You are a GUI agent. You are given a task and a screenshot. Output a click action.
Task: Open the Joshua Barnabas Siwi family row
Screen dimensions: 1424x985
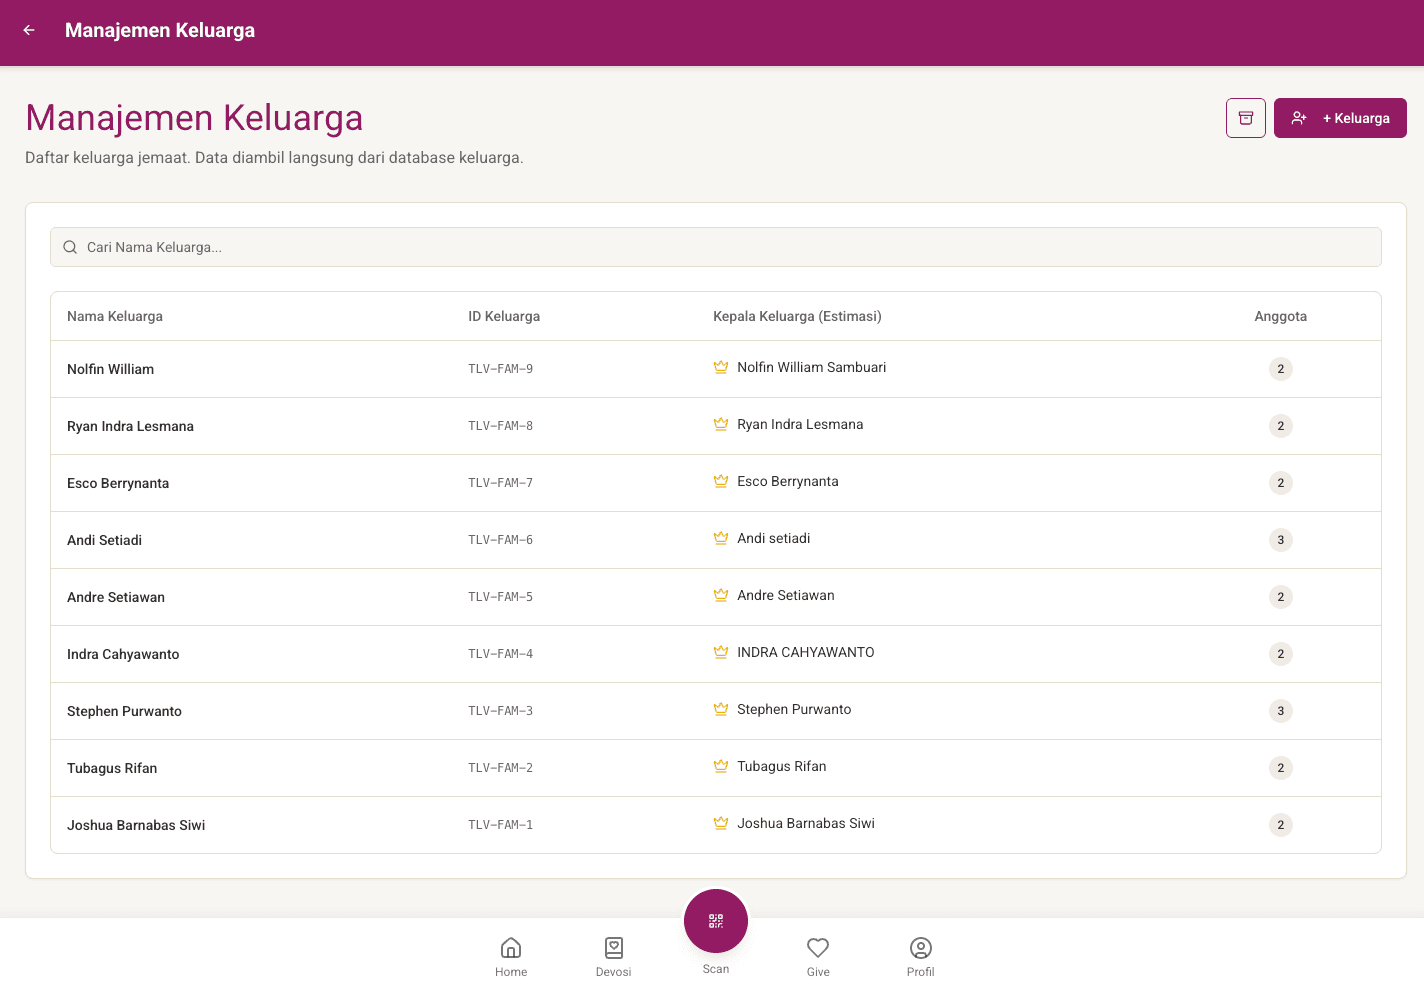(x=716, y=825)
